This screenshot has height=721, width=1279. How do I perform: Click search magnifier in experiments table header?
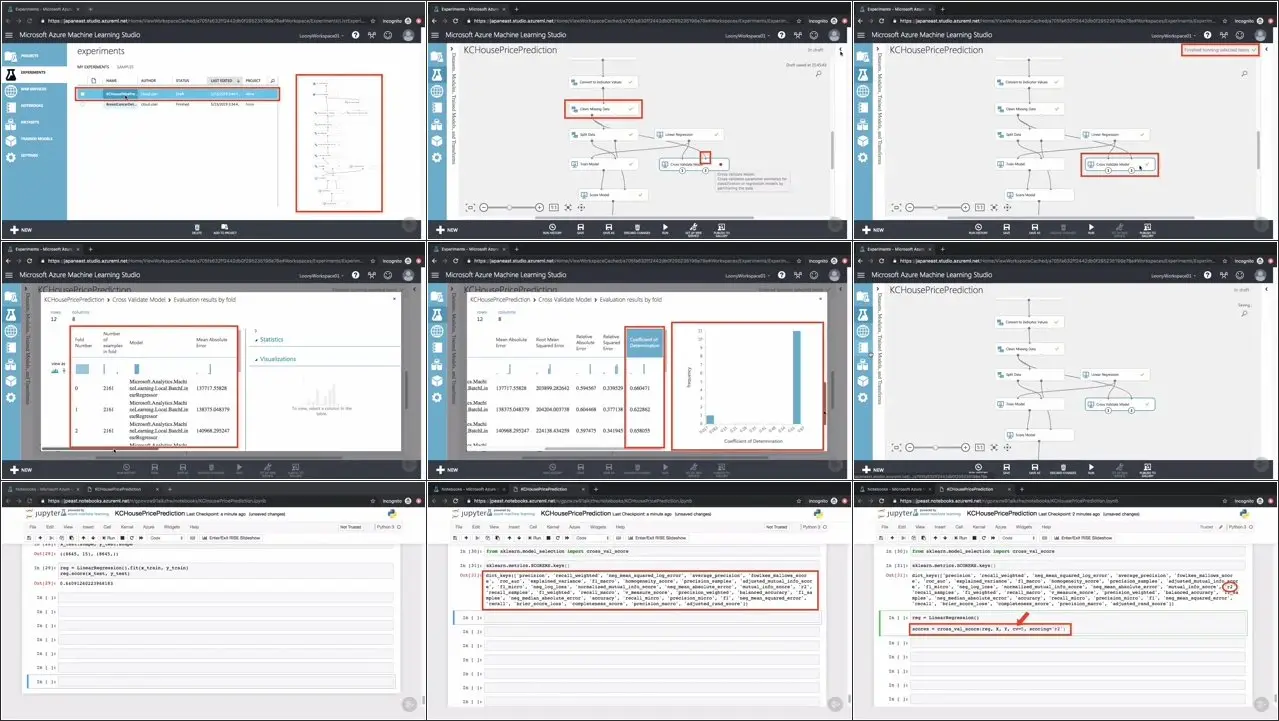coord(273,80)
